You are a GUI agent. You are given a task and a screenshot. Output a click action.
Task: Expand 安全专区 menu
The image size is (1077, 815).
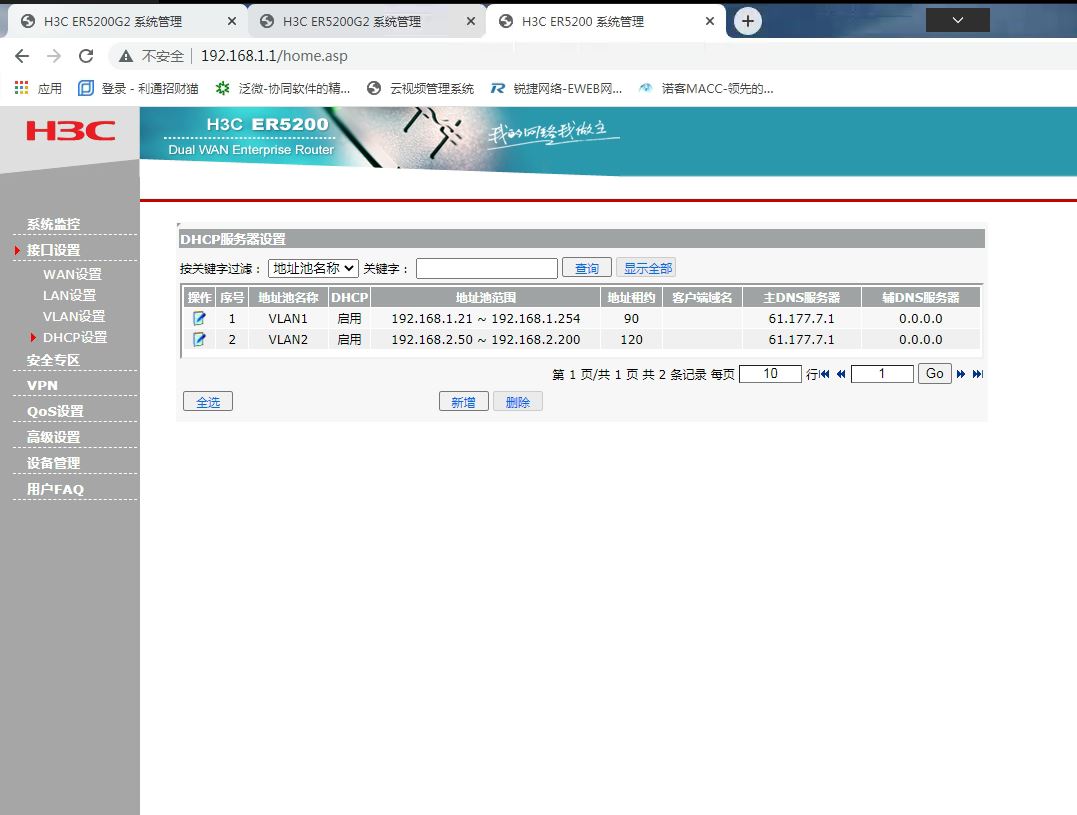[54, 360]
